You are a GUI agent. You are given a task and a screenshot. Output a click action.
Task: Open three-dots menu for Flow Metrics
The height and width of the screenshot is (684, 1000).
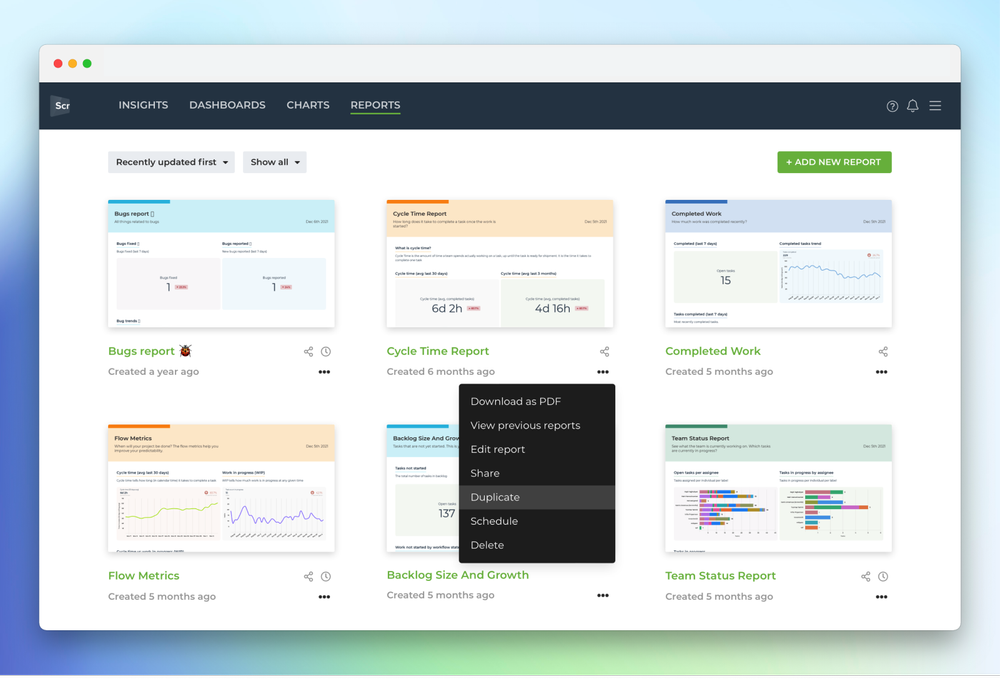tap(324, 597)
